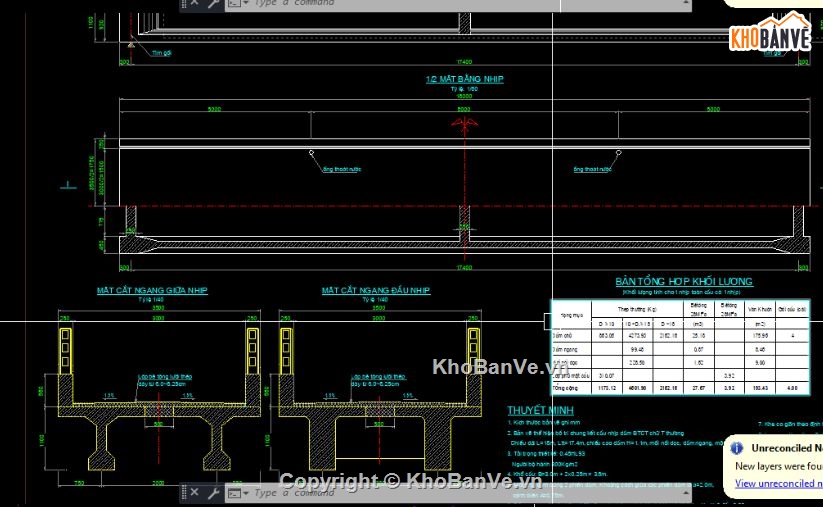Click the command prompt icon on bottom command line
Screen dimensions: 823x507
pos(234,493)
